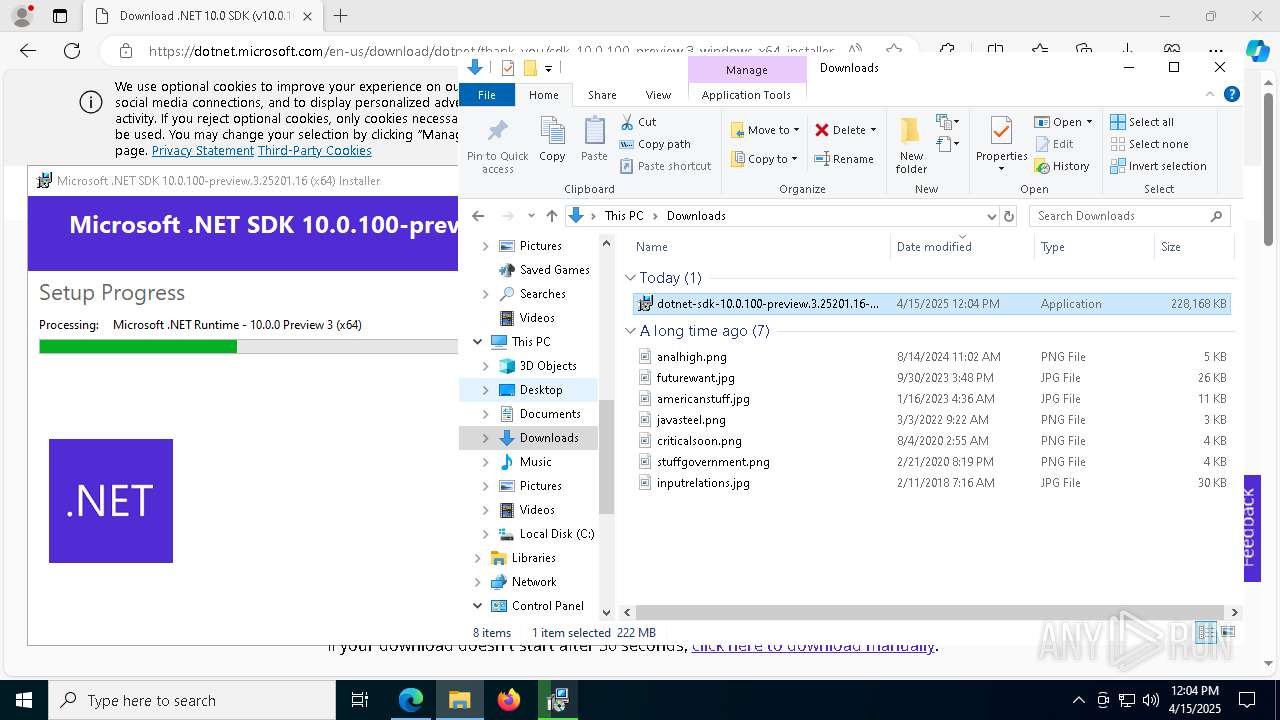Click the search magnifier in Search Downloads
The height and width of the screenshot is (720, 1280).
point(1216,216)
